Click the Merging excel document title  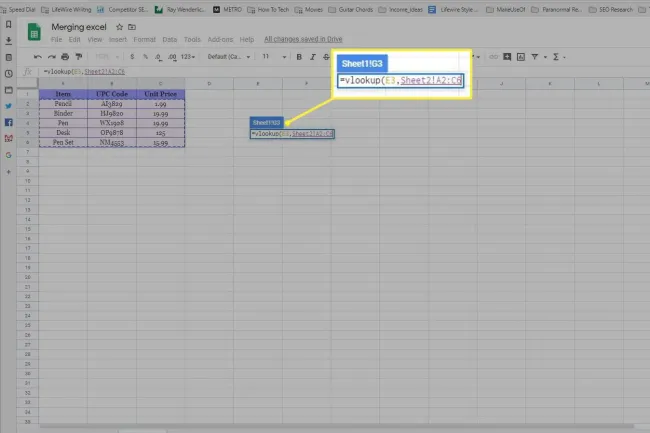pos(79,27)
